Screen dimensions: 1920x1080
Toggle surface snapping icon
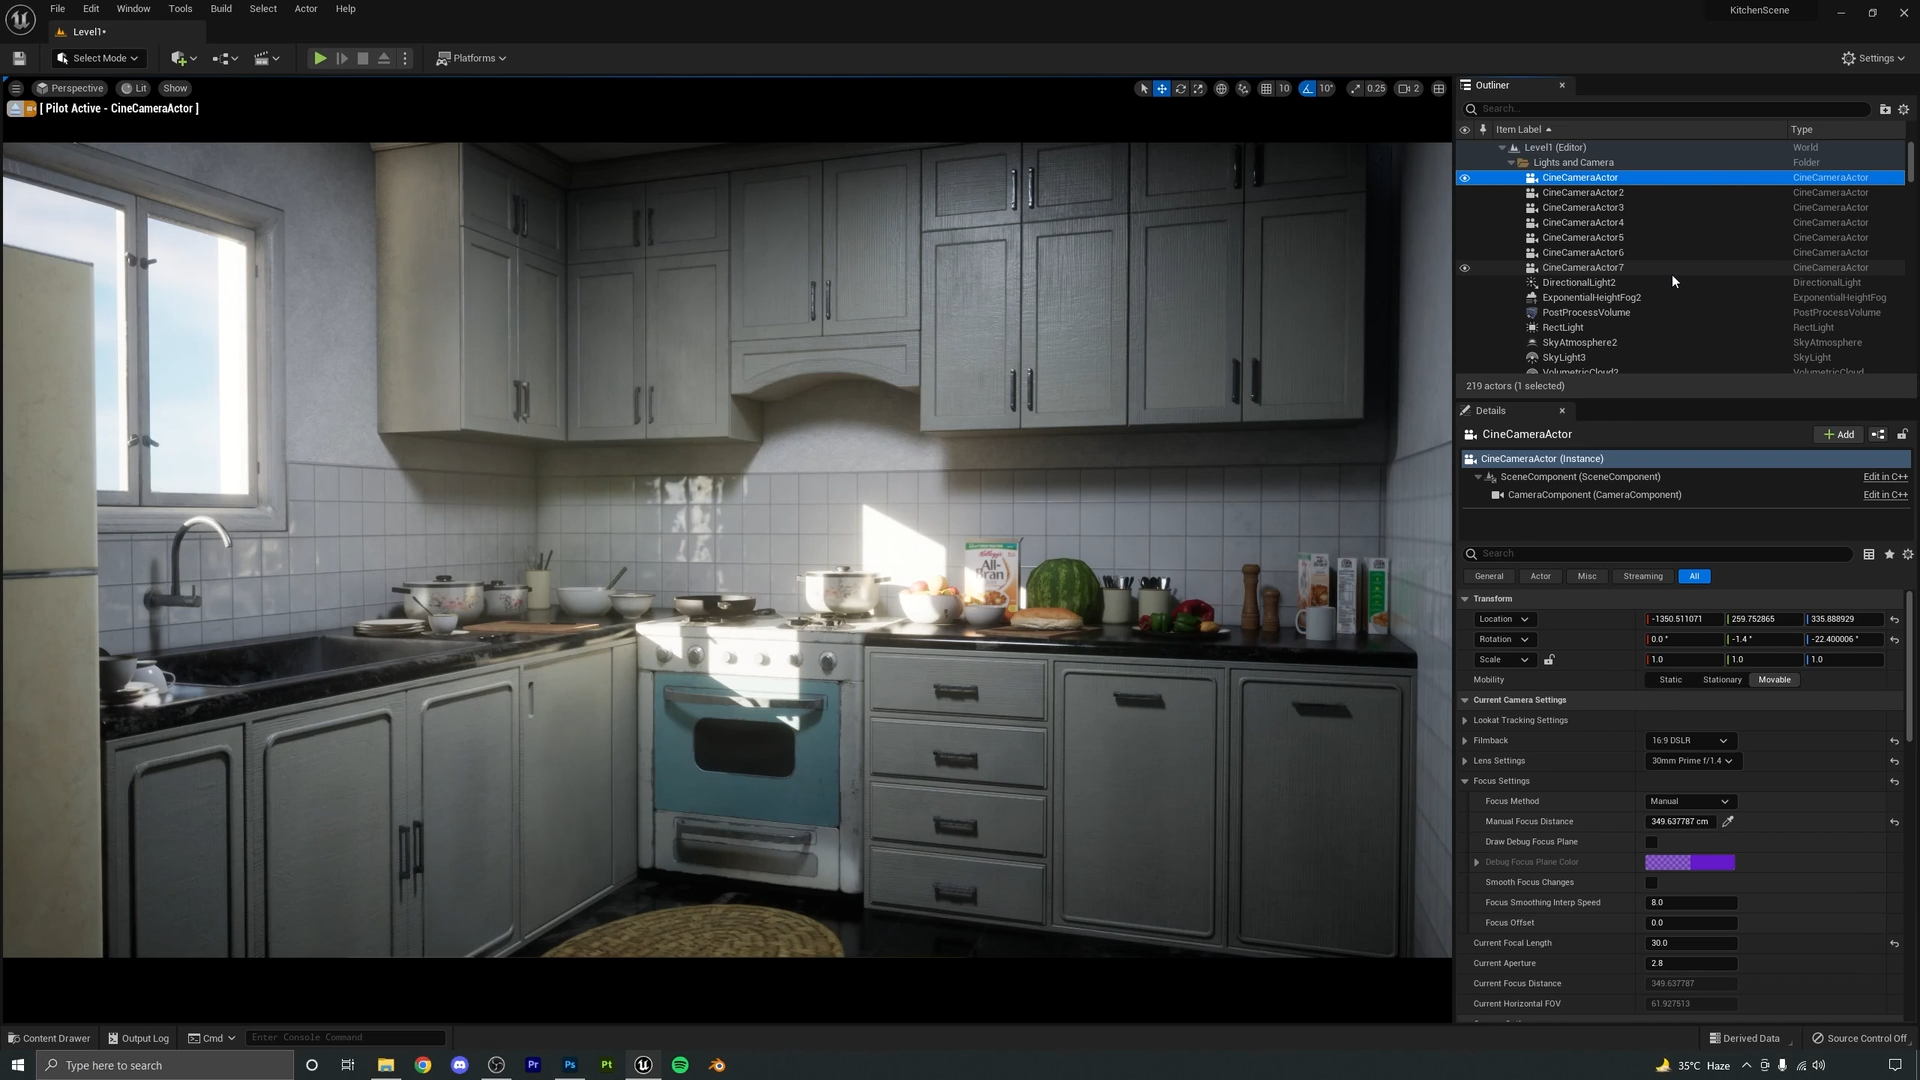[1243, 88]
